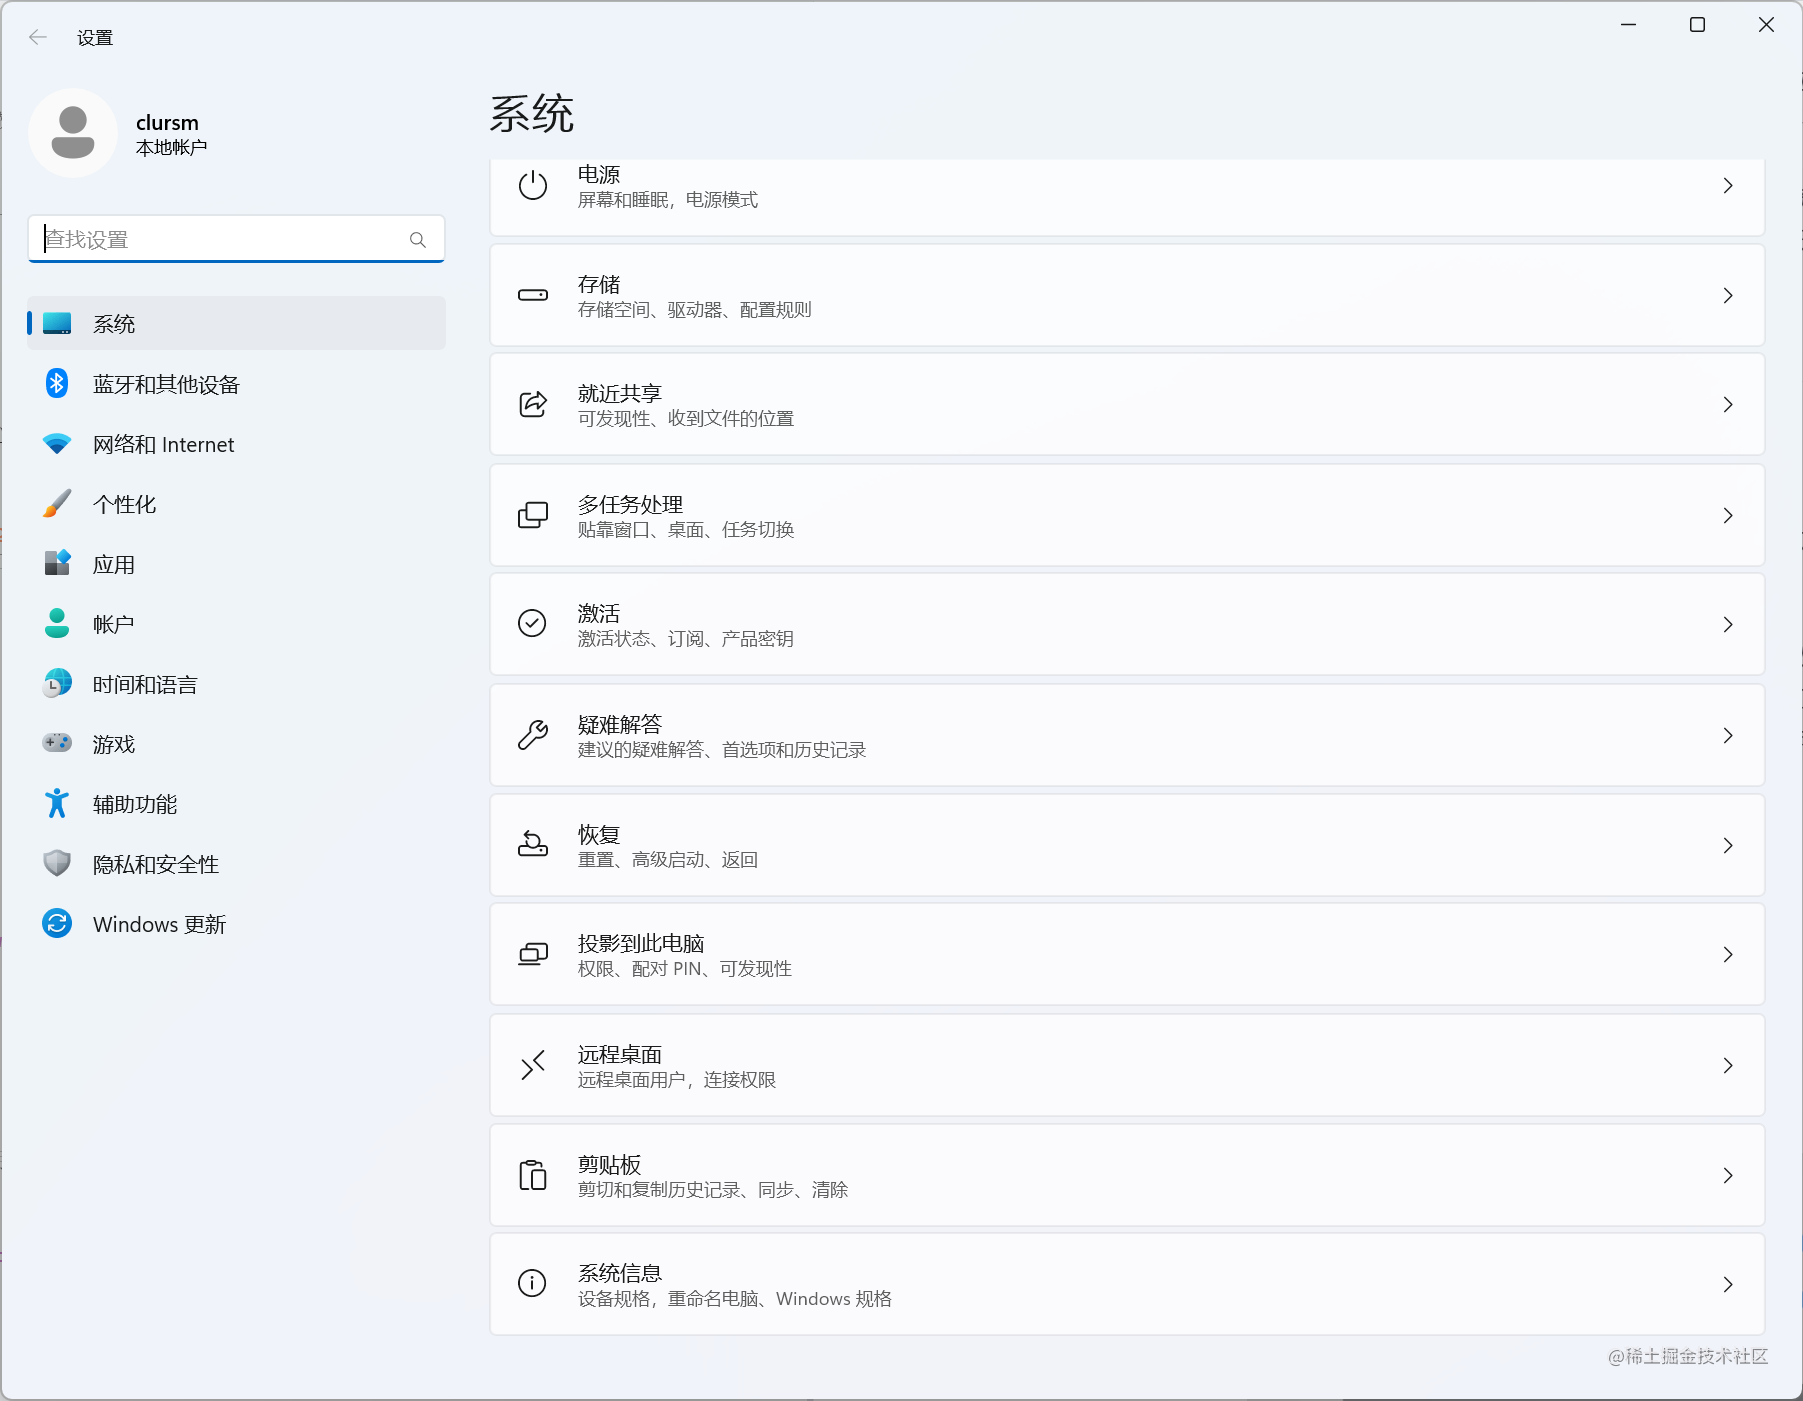The width and height of the screenshot is (1803, 1401).
Task: Open 时间和语言 category label
Action: [145, 684]
